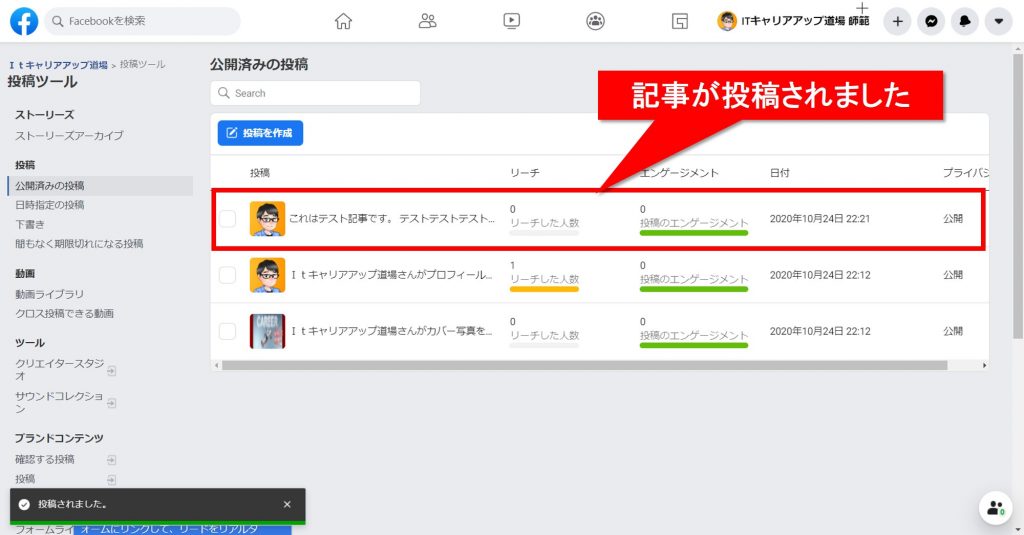Image resolution: width=1024 pixels, height=535 pixels.
Task: Select 日時指定の投稿 in sidebar
Action: [50, 205]
